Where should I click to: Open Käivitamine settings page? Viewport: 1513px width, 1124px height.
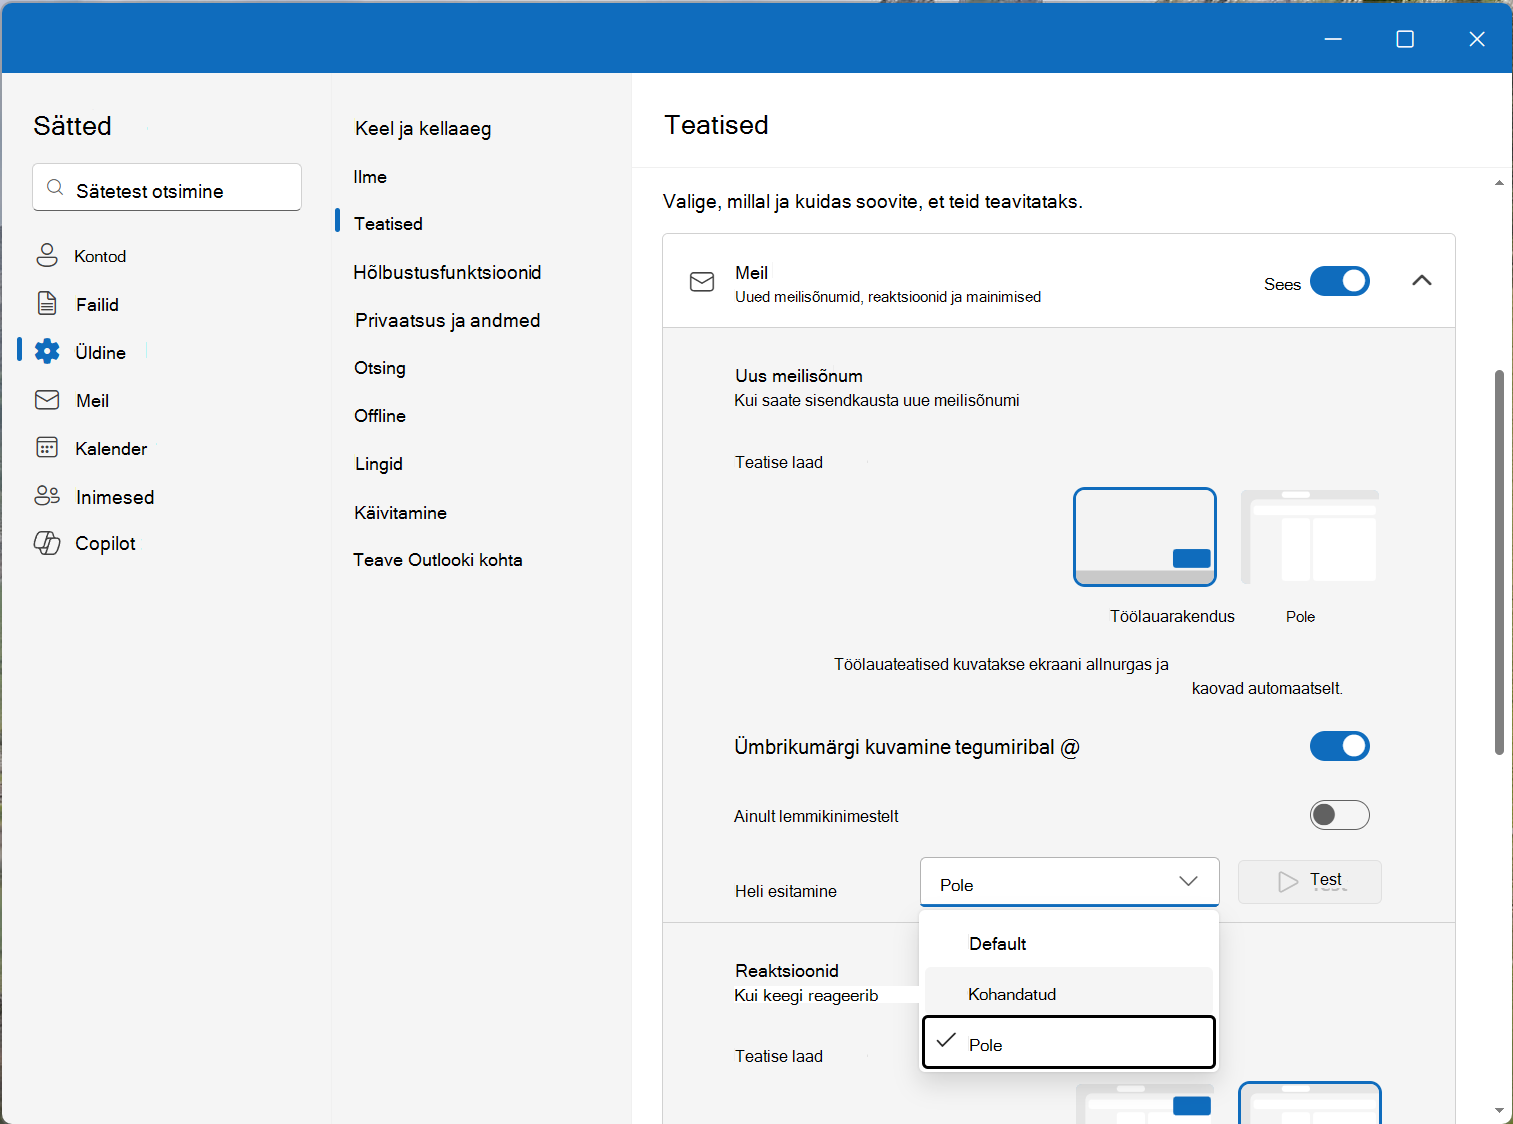[x=400, y=513]
